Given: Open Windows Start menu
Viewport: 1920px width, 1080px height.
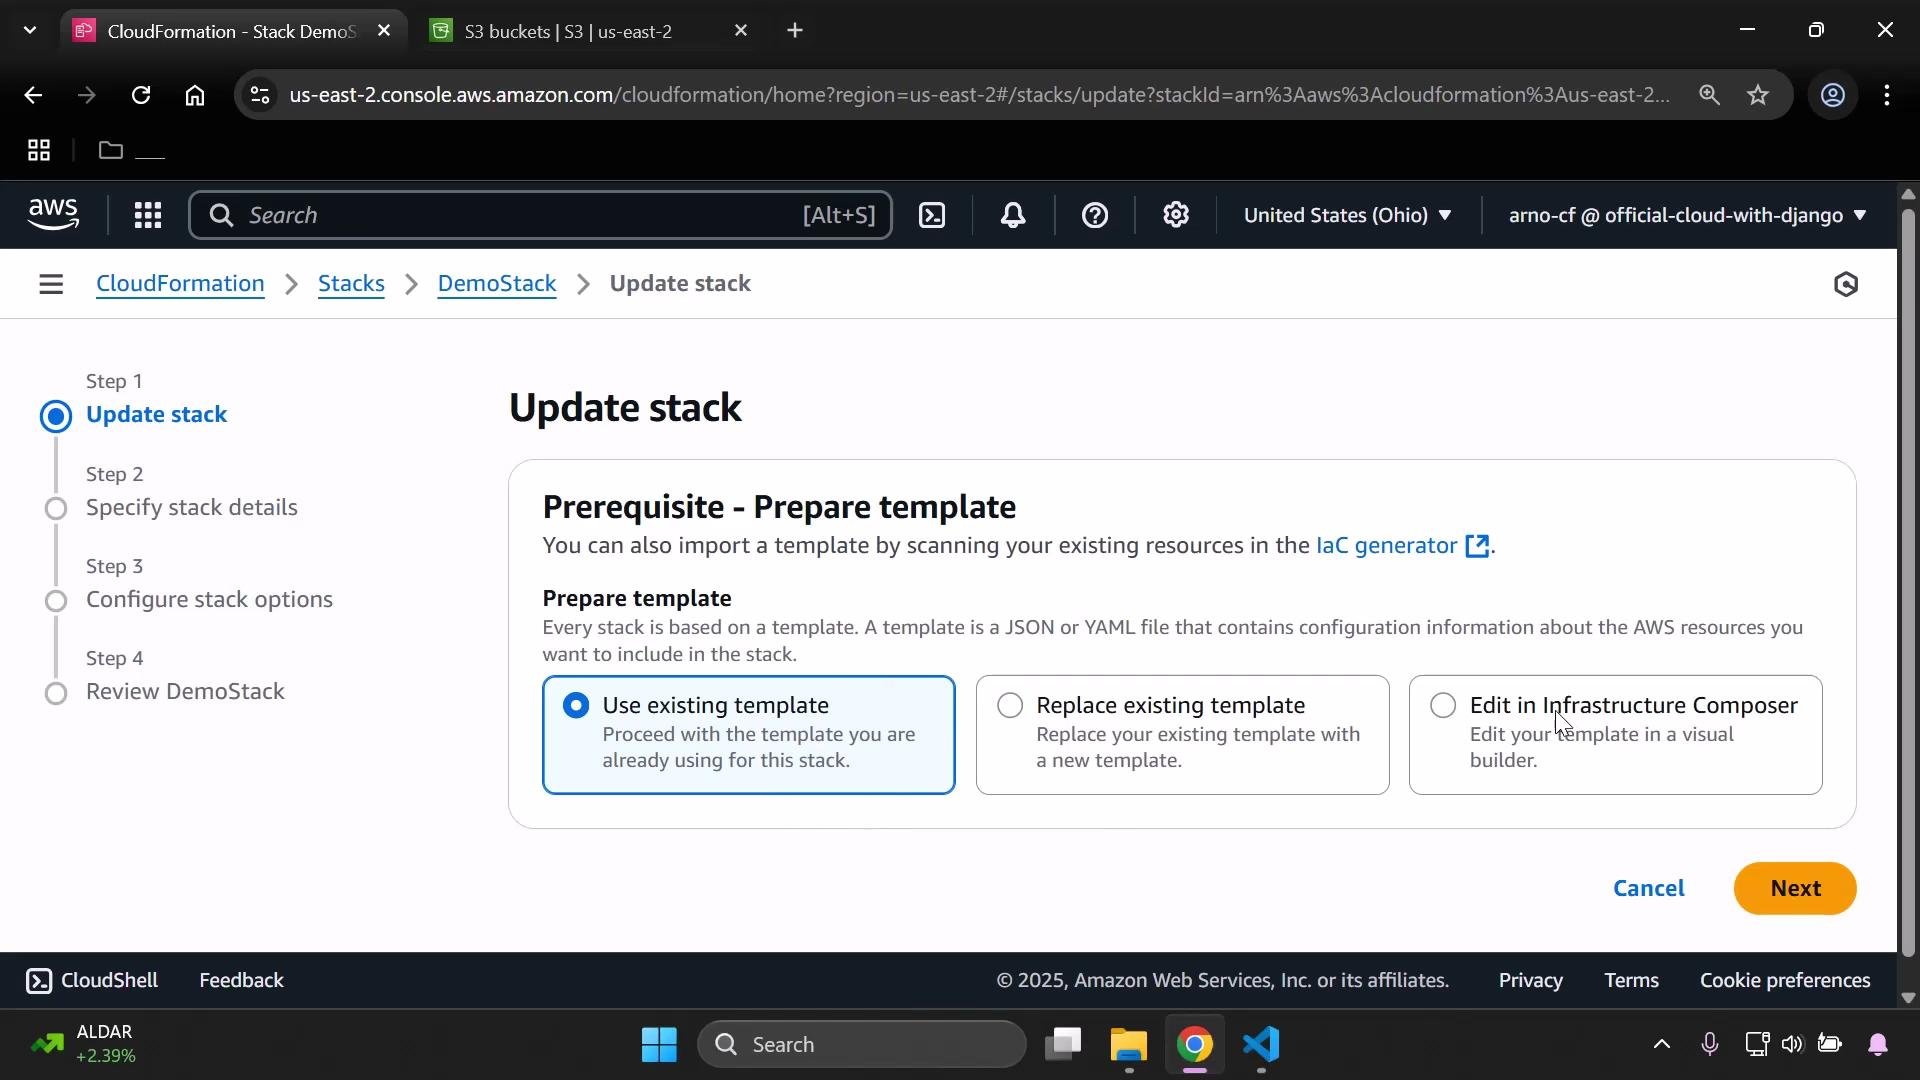Looking at the screenshot, I should [x=659, y=1045].
